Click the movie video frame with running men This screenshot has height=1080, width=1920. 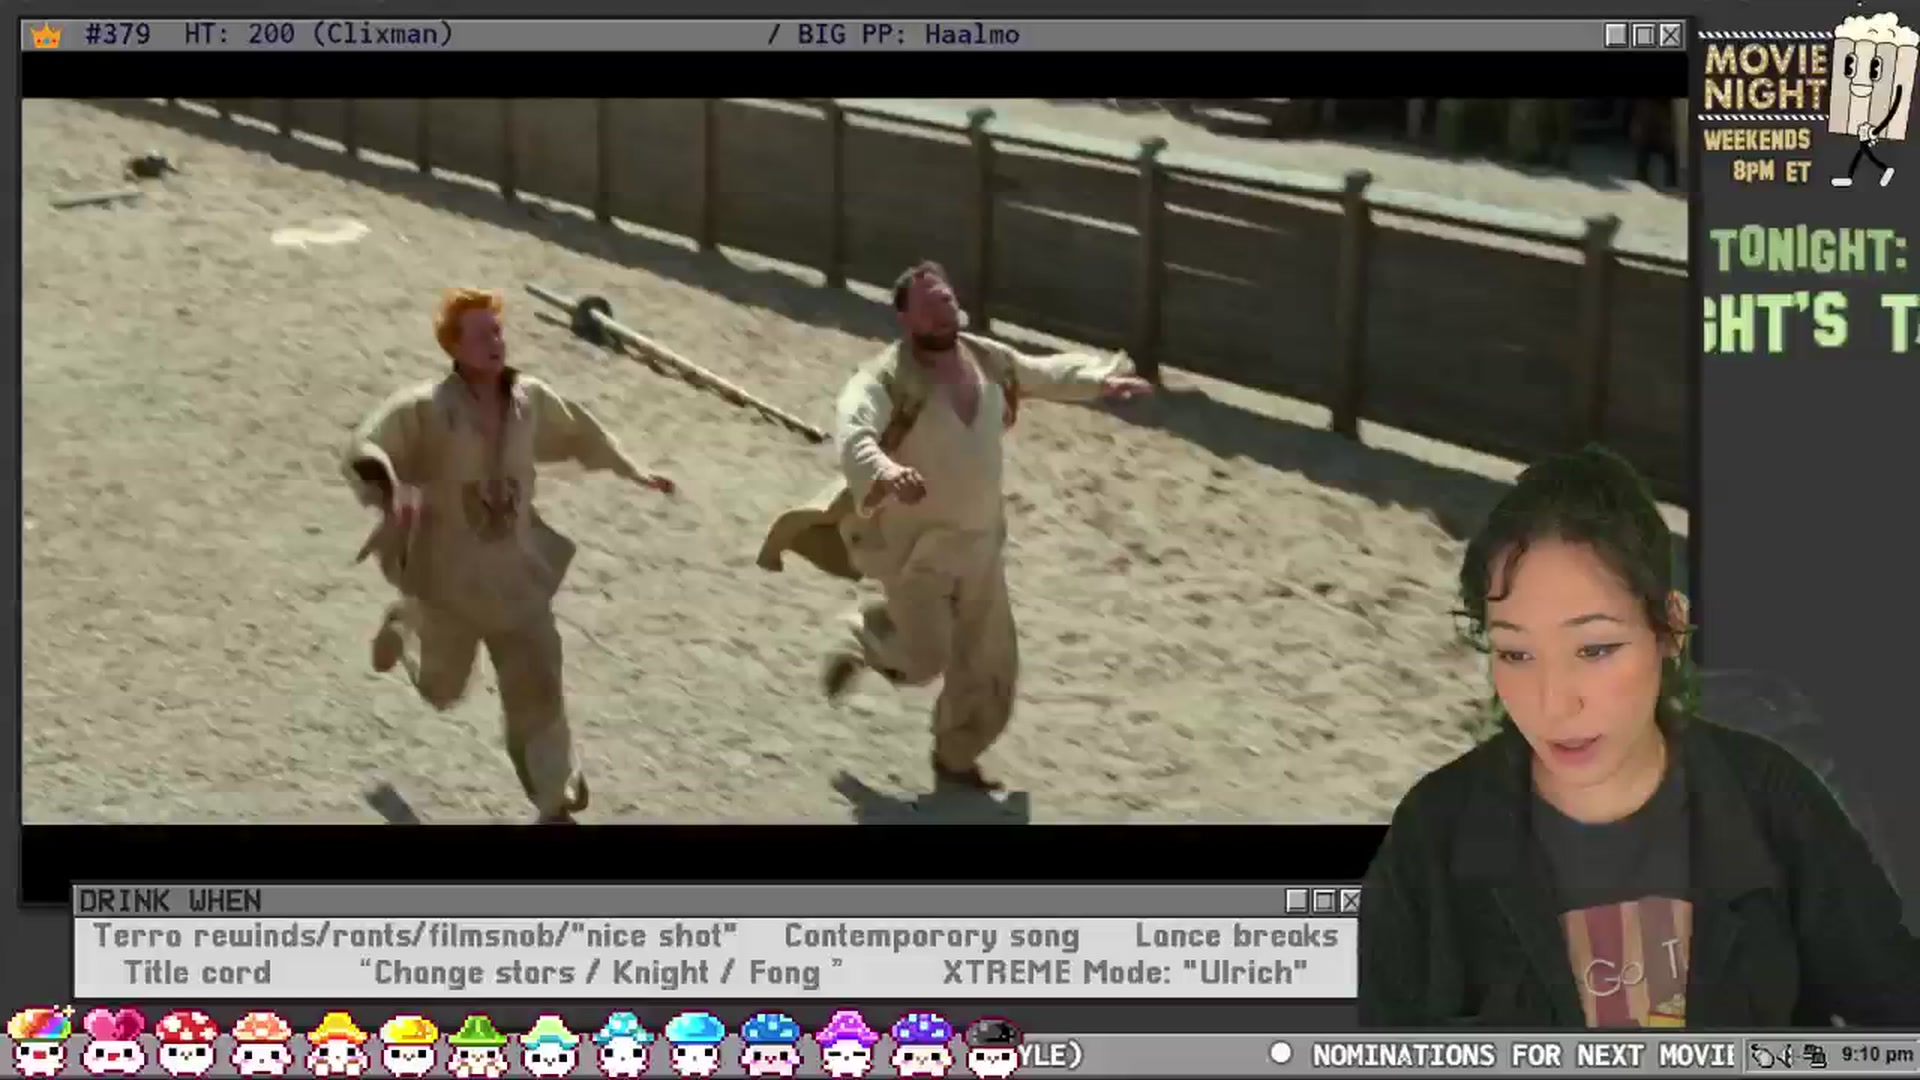coord(855,461)
